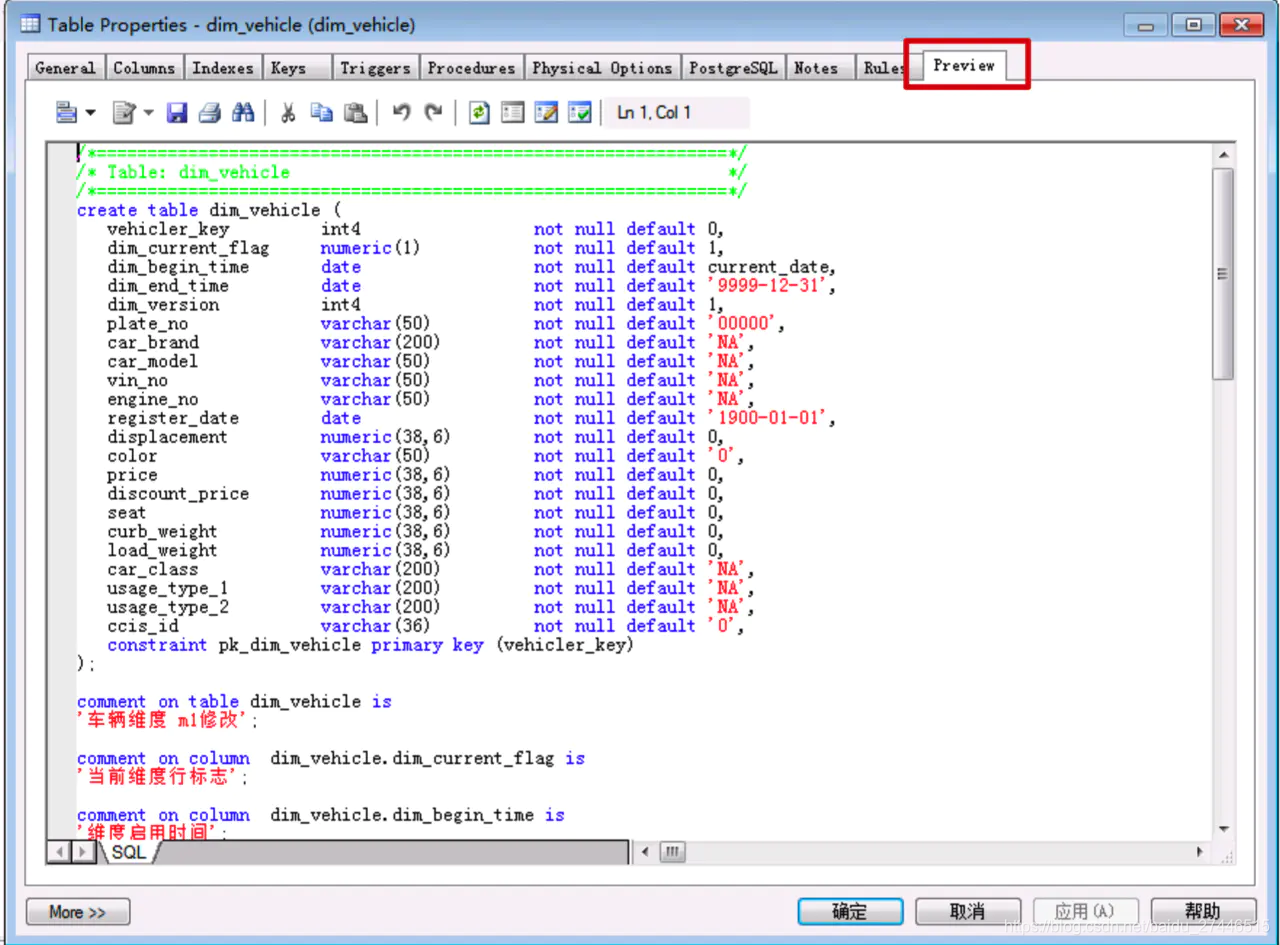1280x945 pixels.
Task: Select the SQL sheet tab at bottom
Action: click(x=127, y=852)
